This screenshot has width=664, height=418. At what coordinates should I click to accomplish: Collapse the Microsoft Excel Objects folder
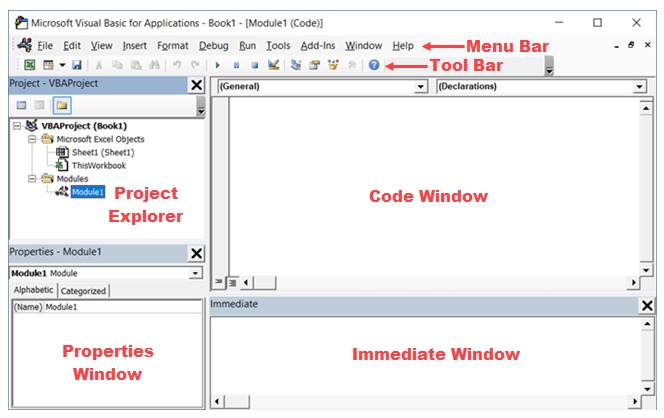(x=32, y=139)
